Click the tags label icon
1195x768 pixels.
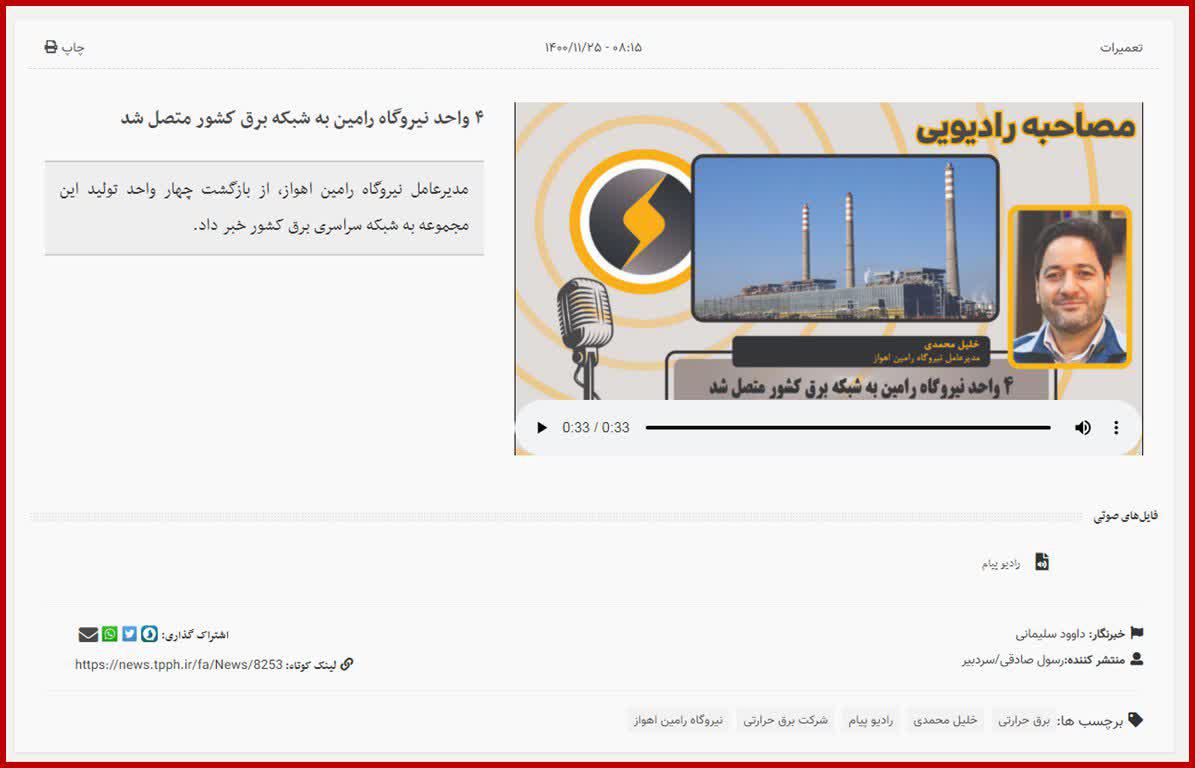click(1136, 720)
